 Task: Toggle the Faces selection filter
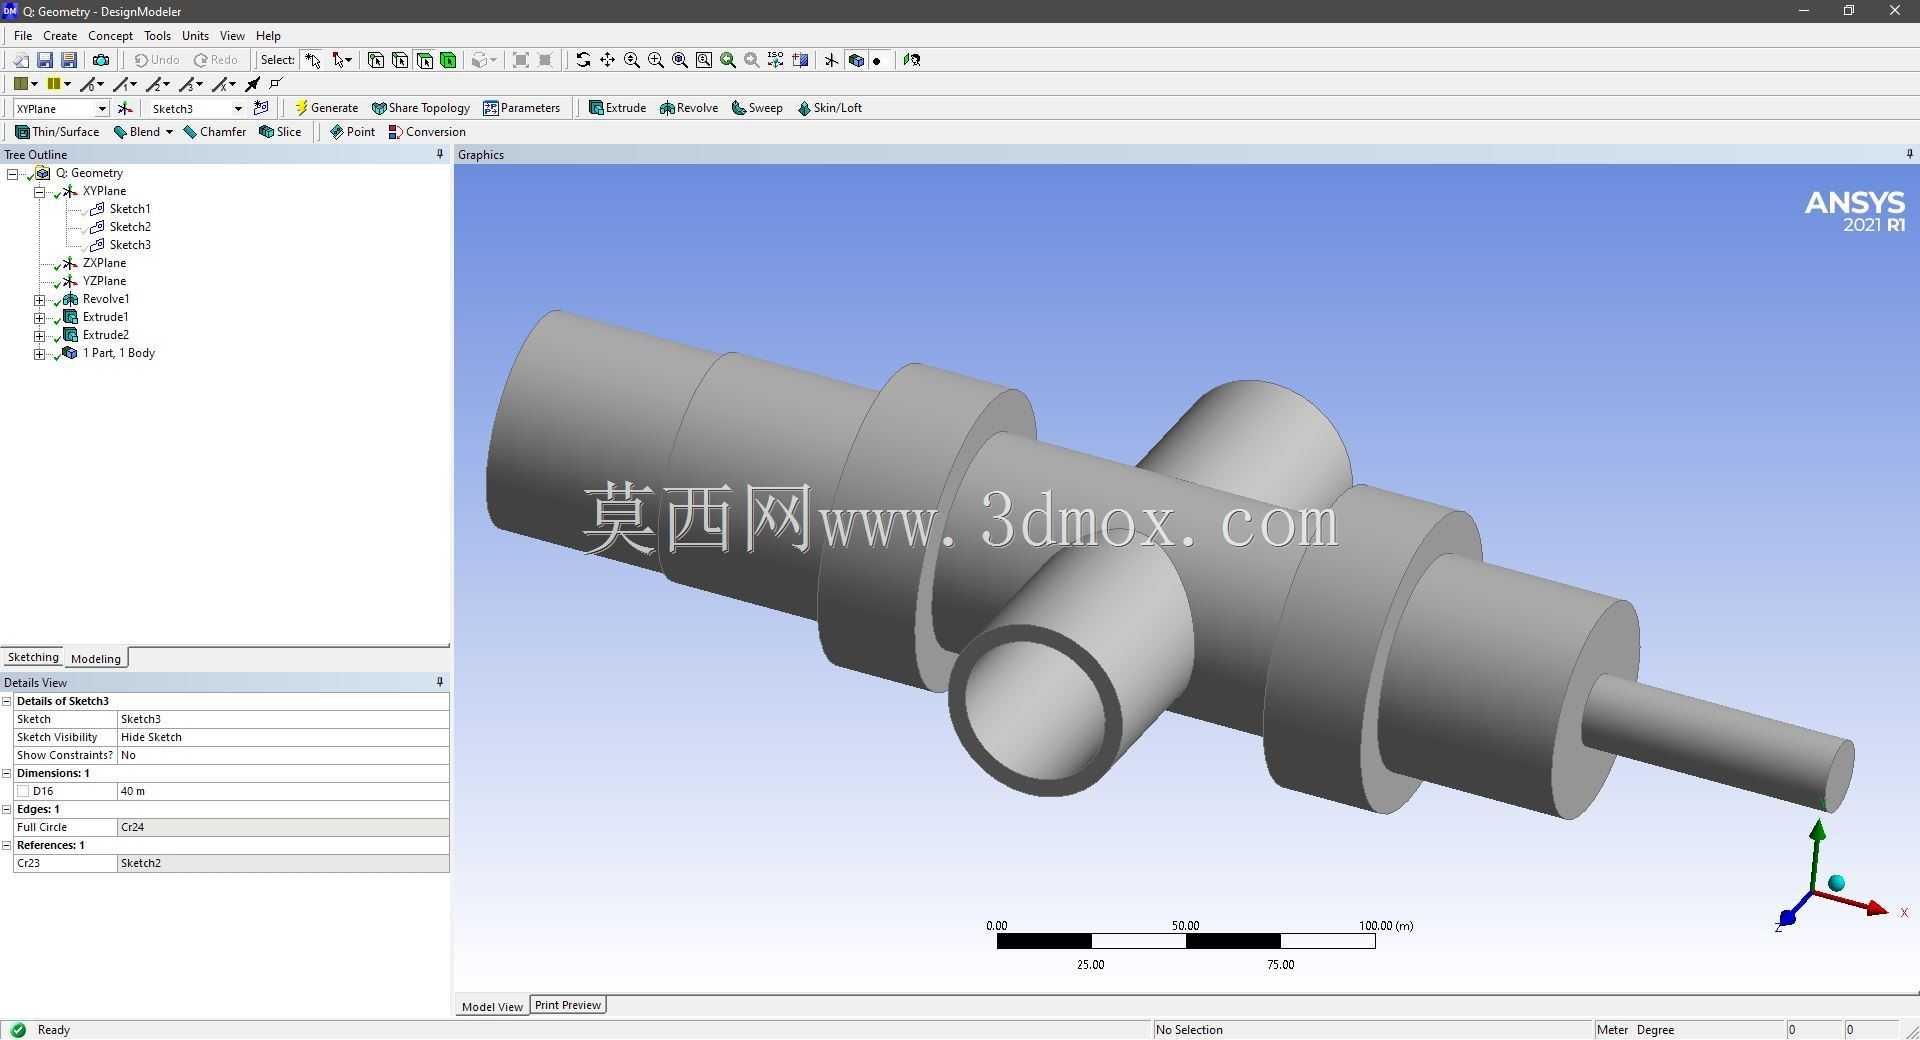coord(424,60)
